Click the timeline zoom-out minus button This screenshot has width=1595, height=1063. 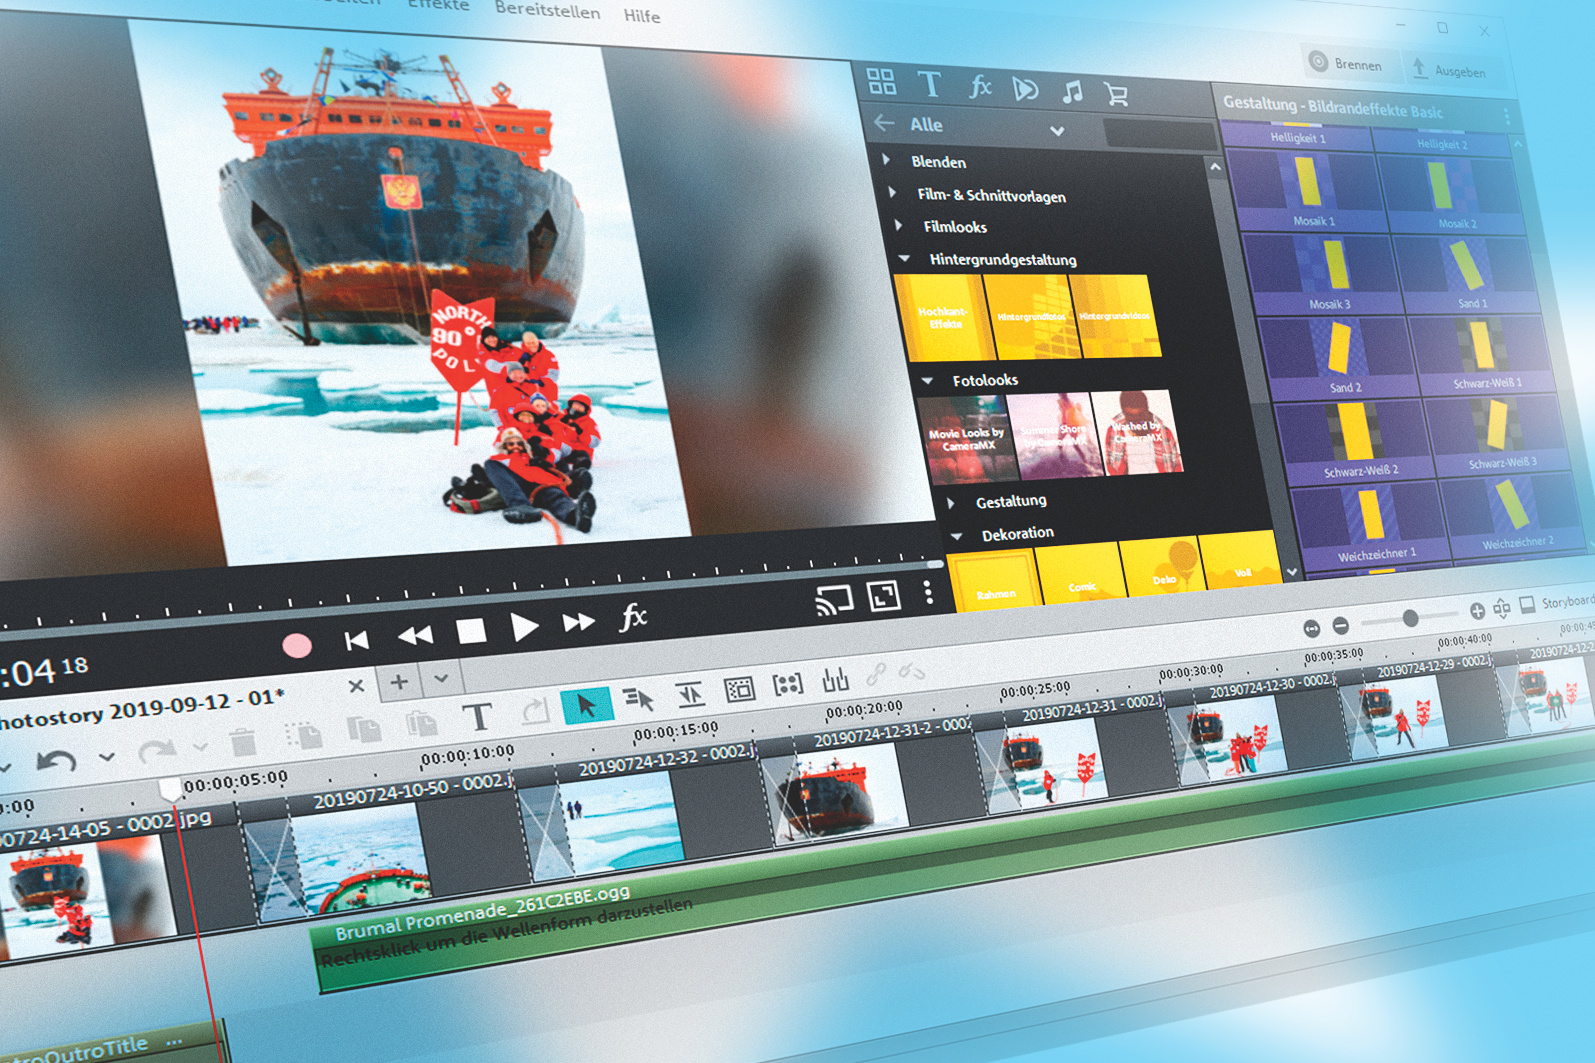point(1341,626)
